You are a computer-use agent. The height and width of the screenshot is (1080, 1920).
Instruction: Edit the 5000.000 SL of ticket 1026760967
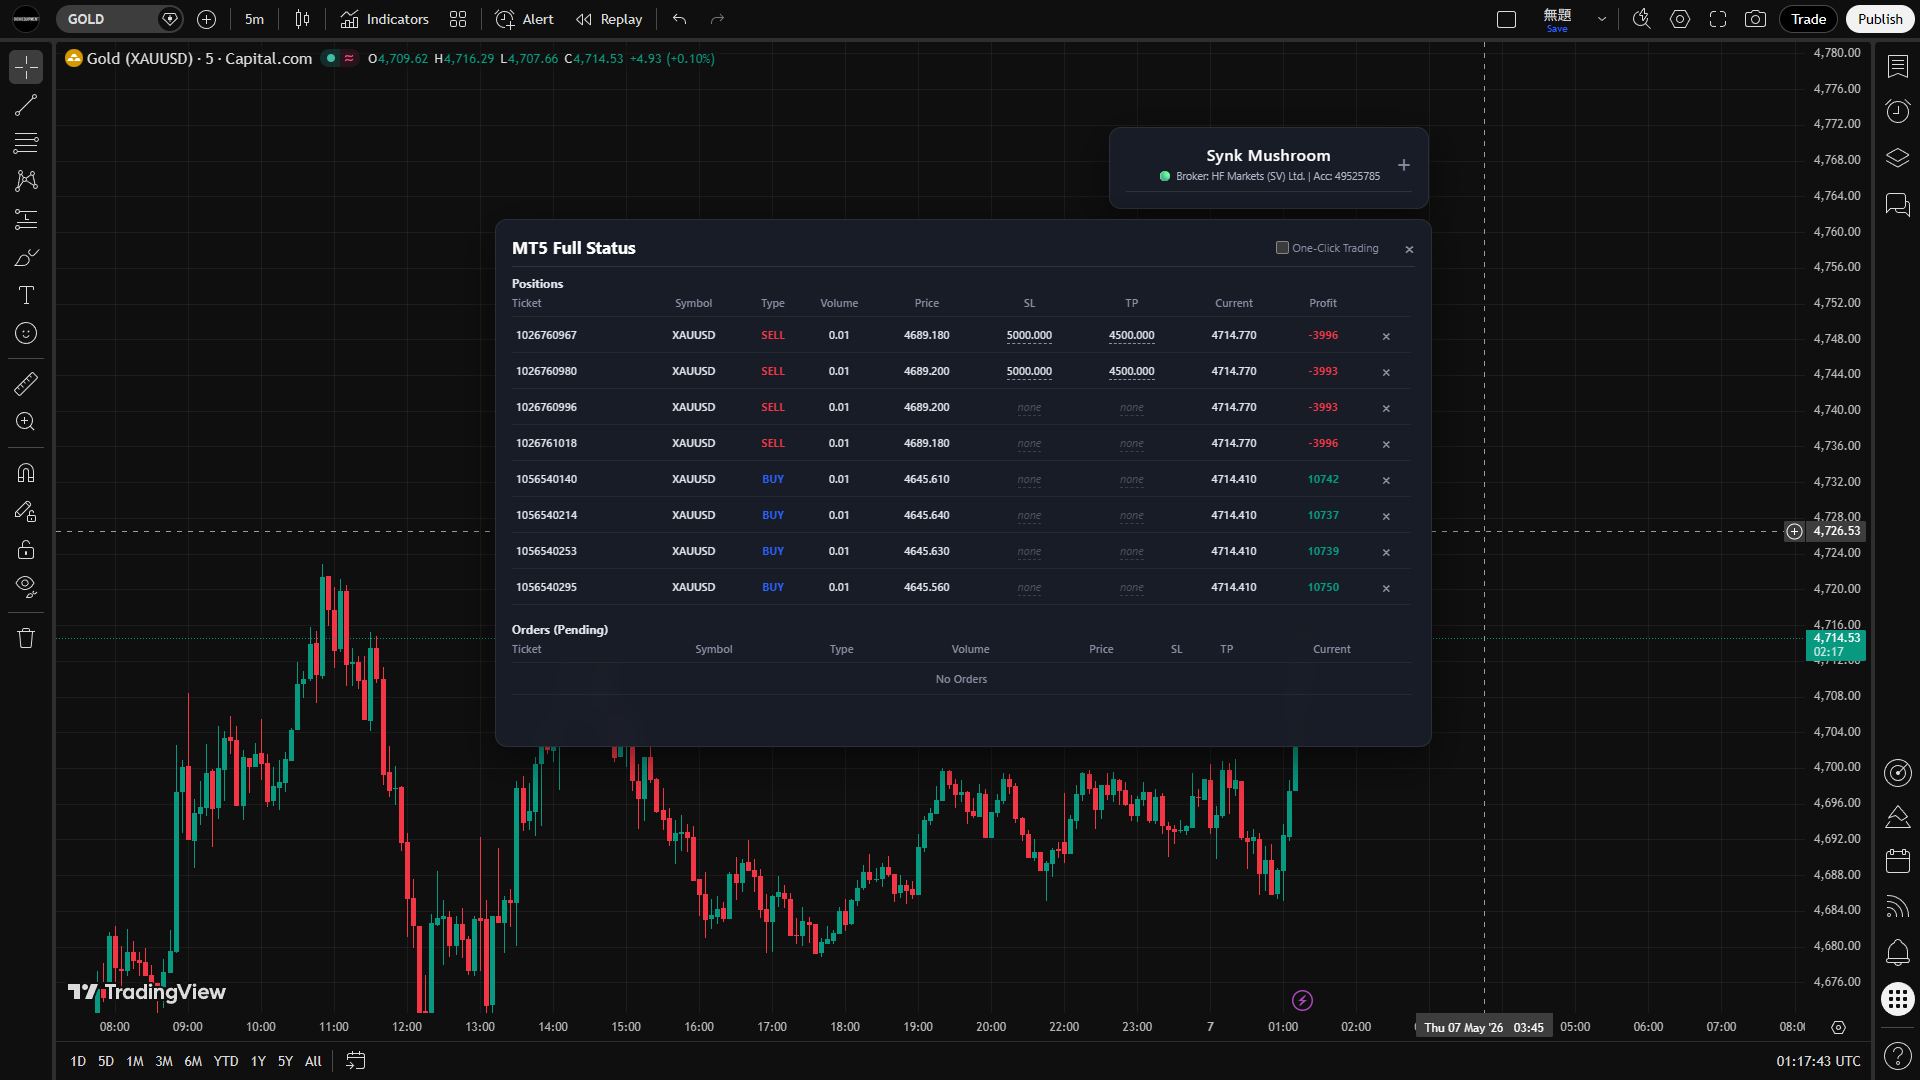click(1029, 335)
